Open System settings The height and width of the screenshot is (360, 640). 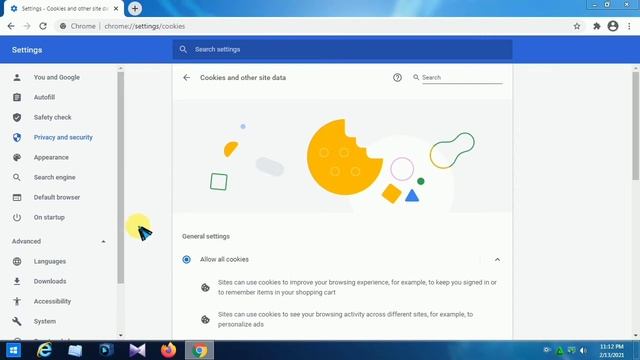coord(44,321)
